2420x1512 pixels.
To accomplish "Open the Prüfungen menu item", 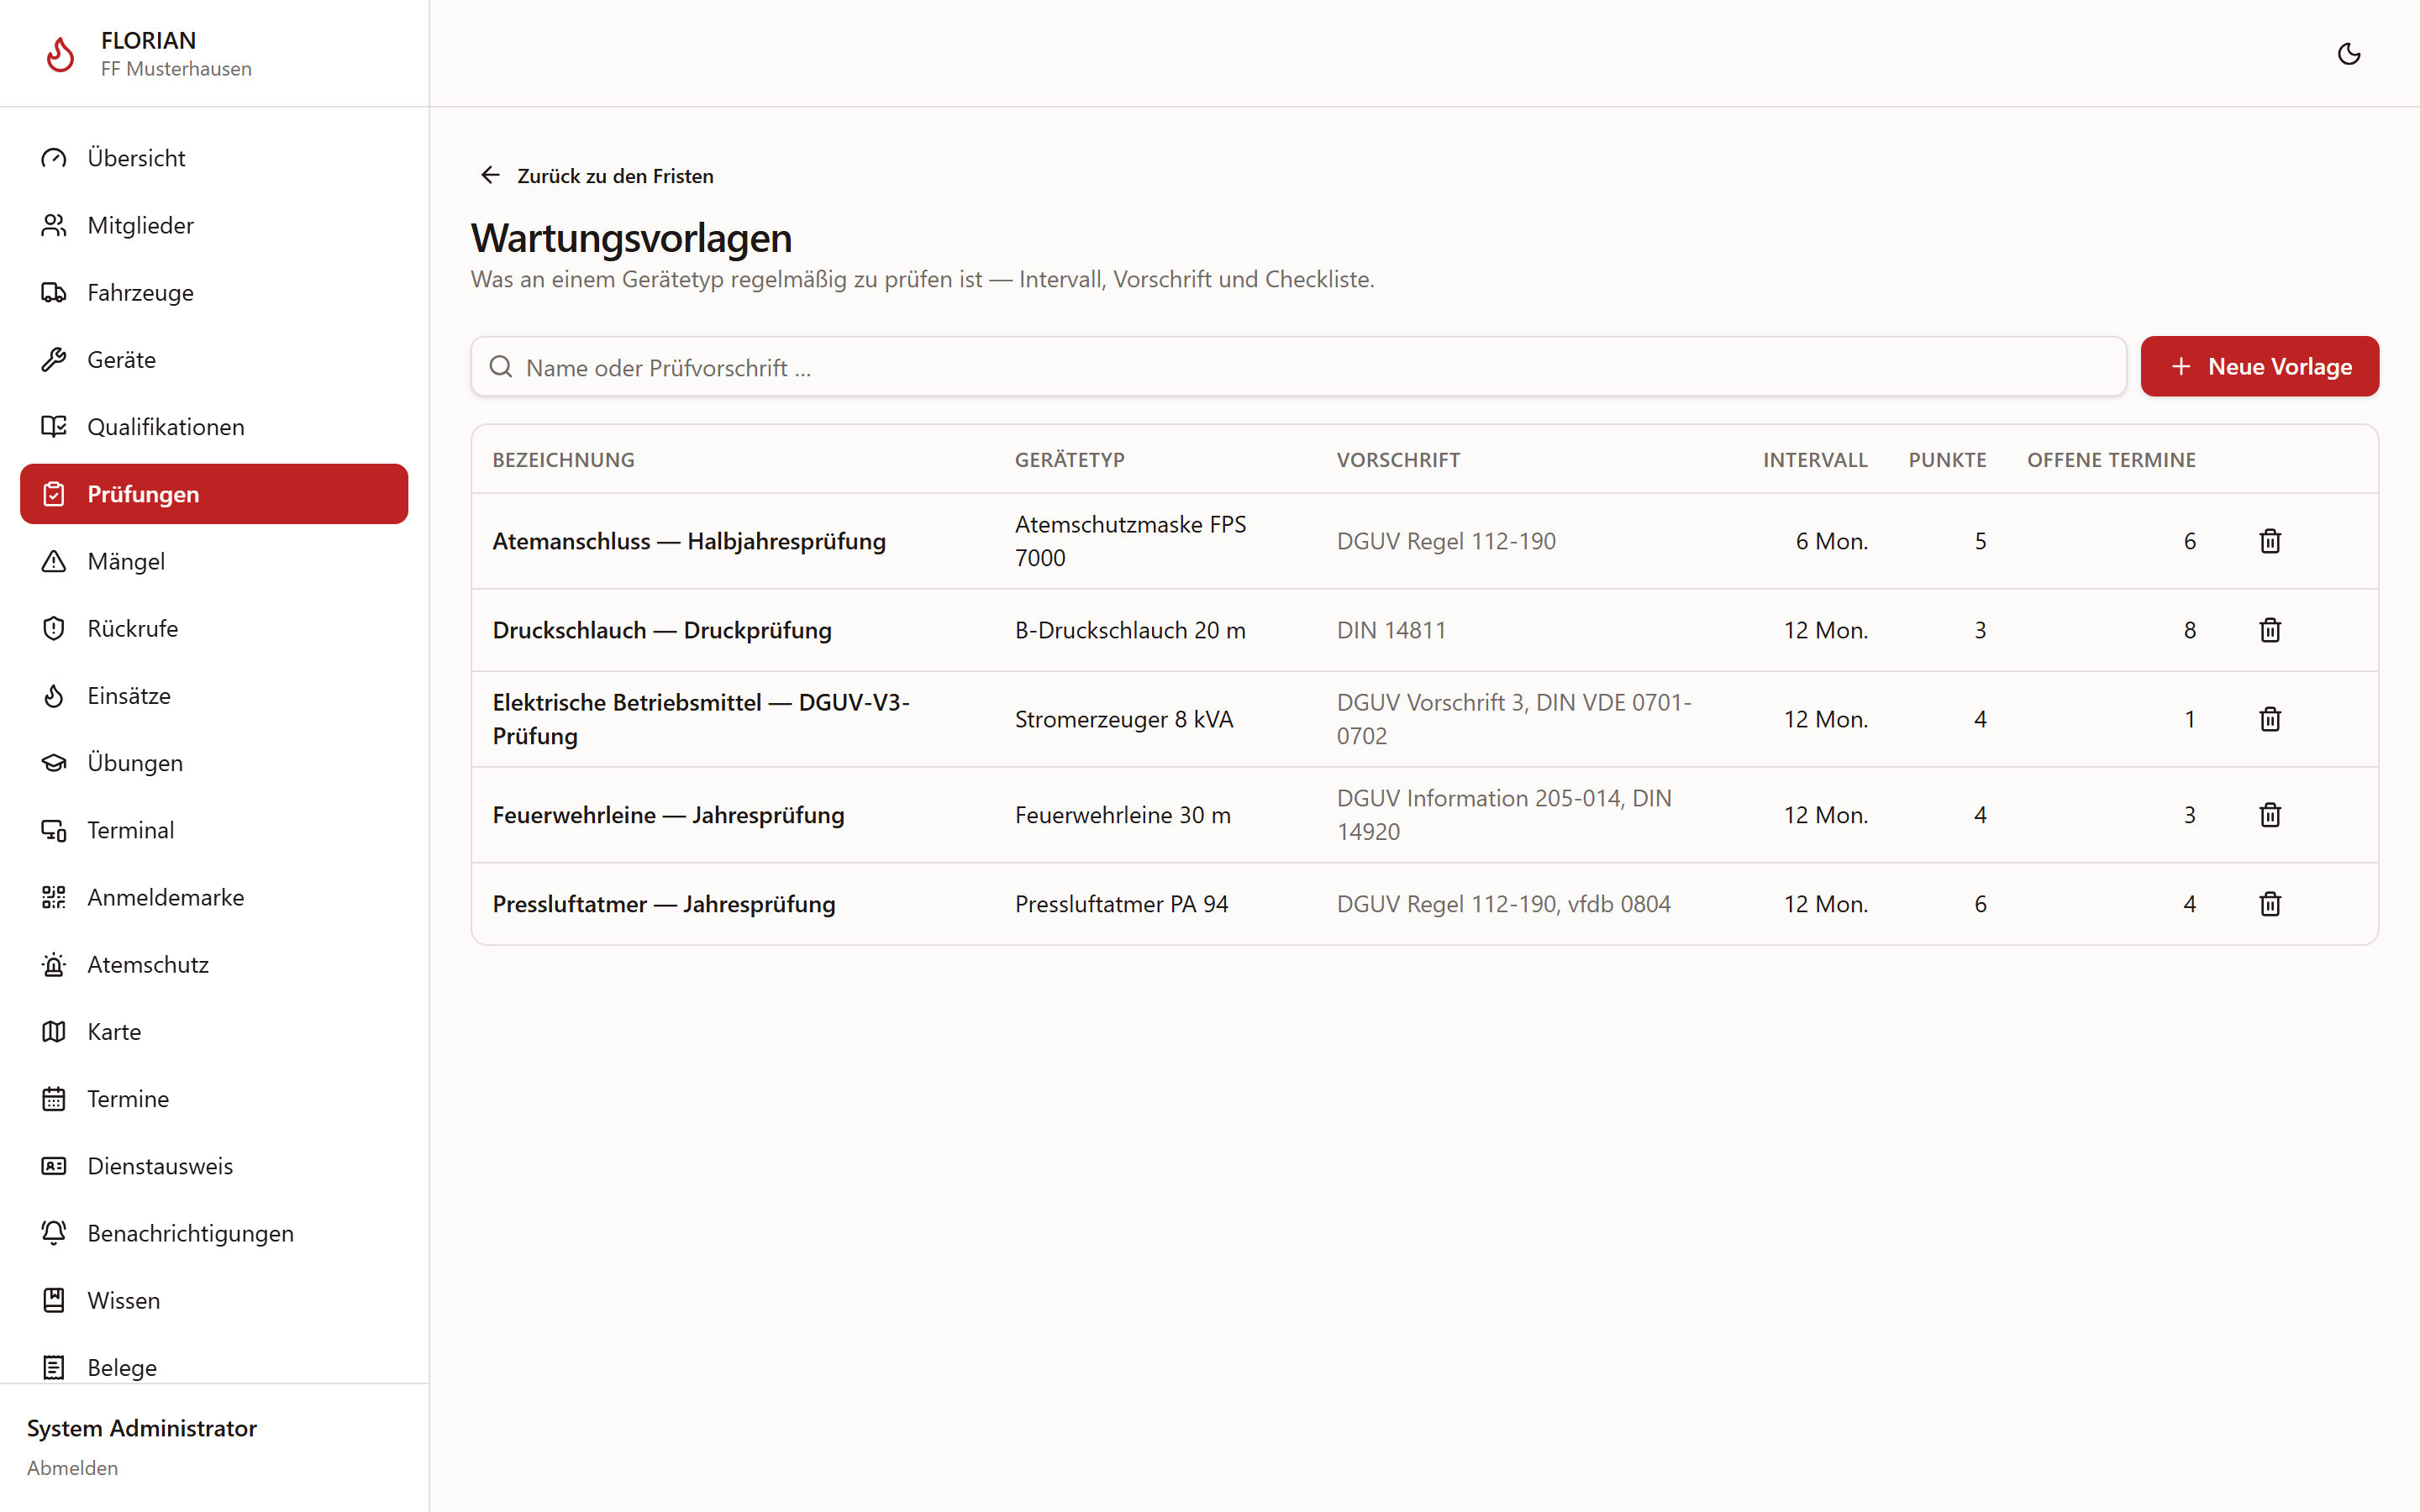I will coord(214,494).
